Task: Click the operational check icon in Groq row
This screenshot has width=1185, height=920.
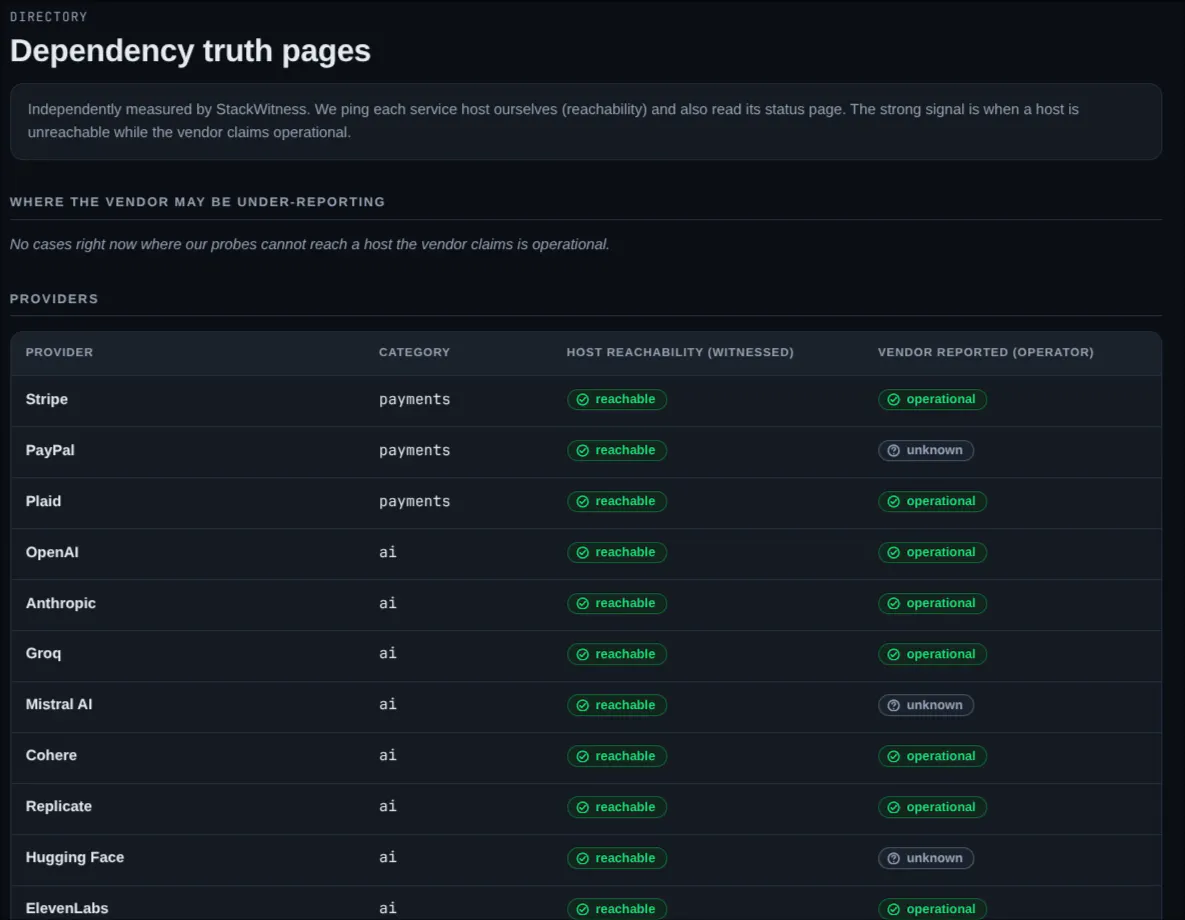Action: (893, 655)
